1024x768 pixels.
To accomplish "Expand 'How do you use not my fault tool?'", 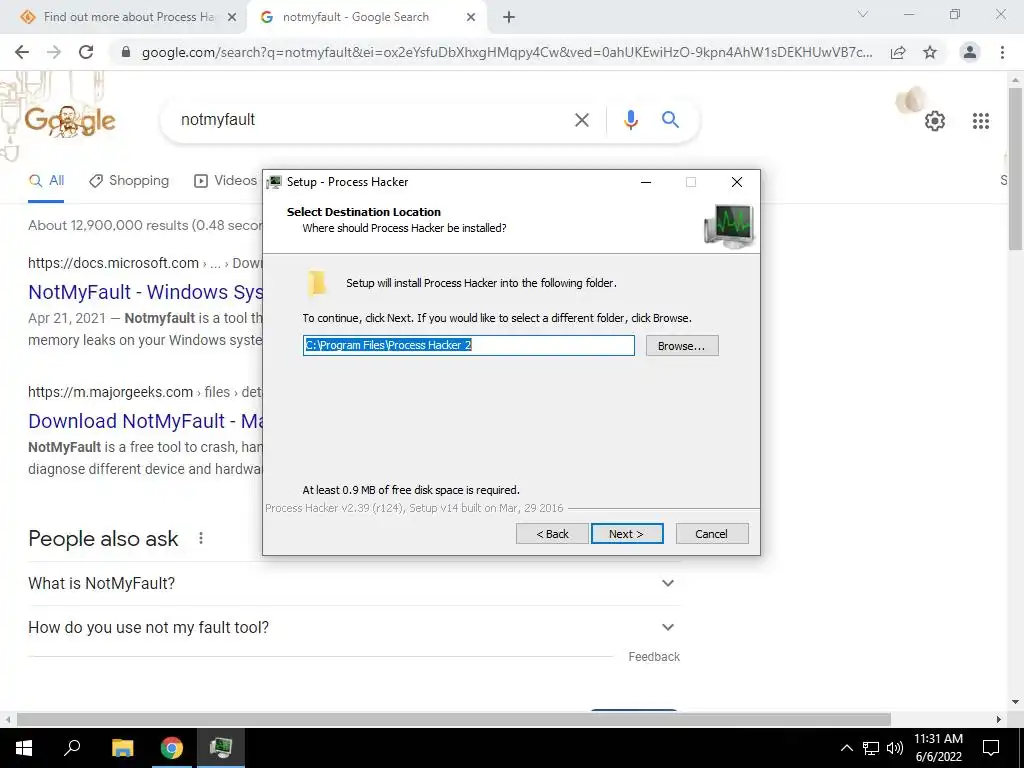I will (x=354, y=628).
